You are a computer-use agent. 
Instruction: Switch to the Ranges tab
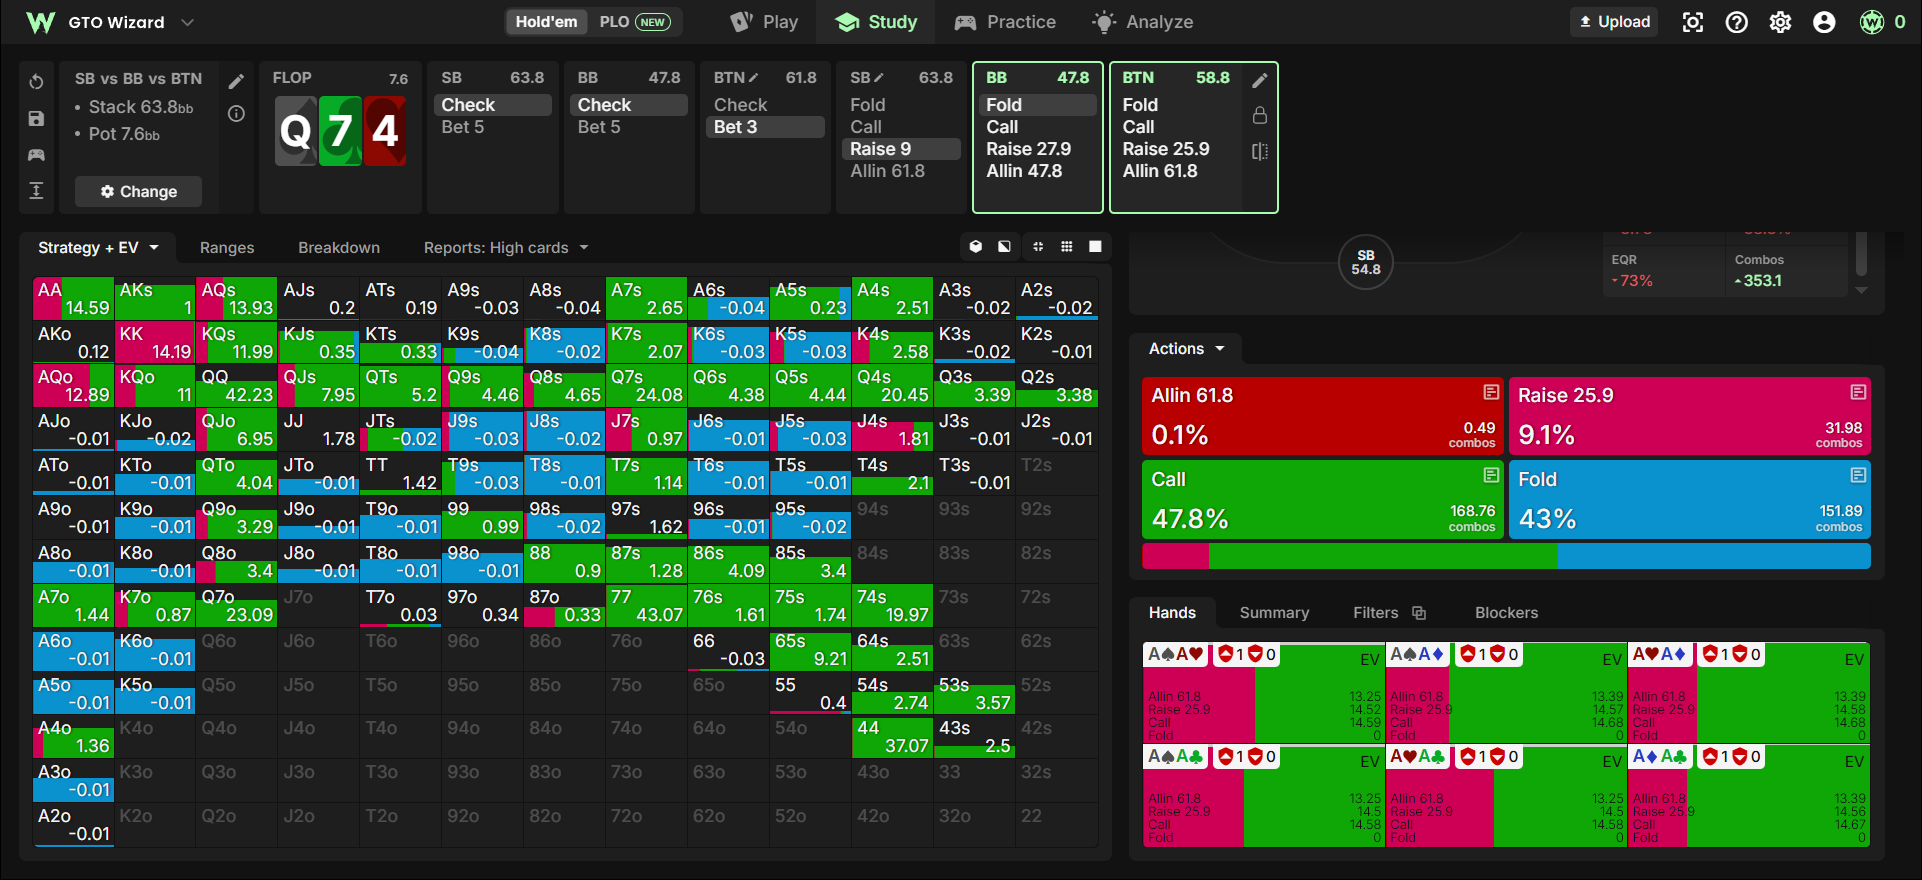pos(227,248)
